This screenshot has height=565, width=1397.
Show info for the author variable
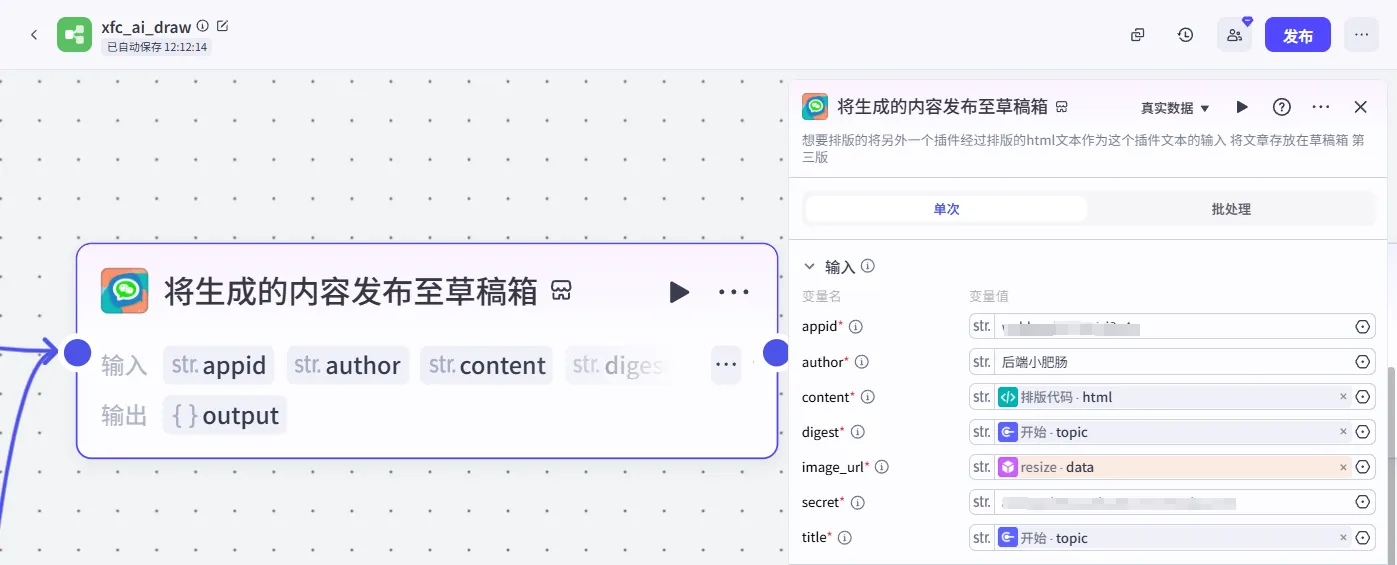[861, 362]
